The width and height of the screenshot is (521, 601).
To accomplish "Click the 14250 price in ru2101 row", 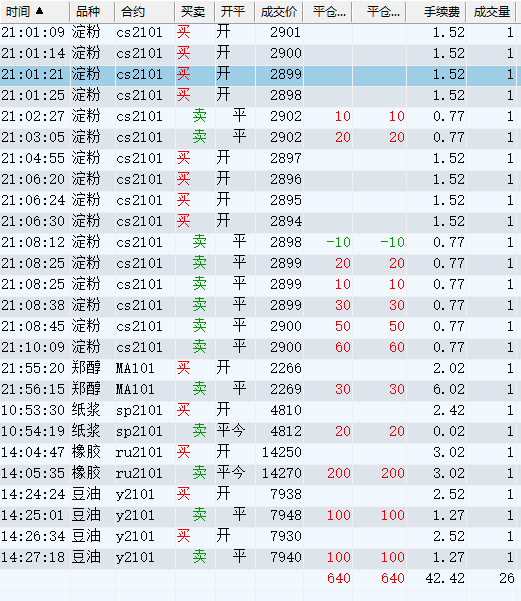I will click(x=282, y=452).
